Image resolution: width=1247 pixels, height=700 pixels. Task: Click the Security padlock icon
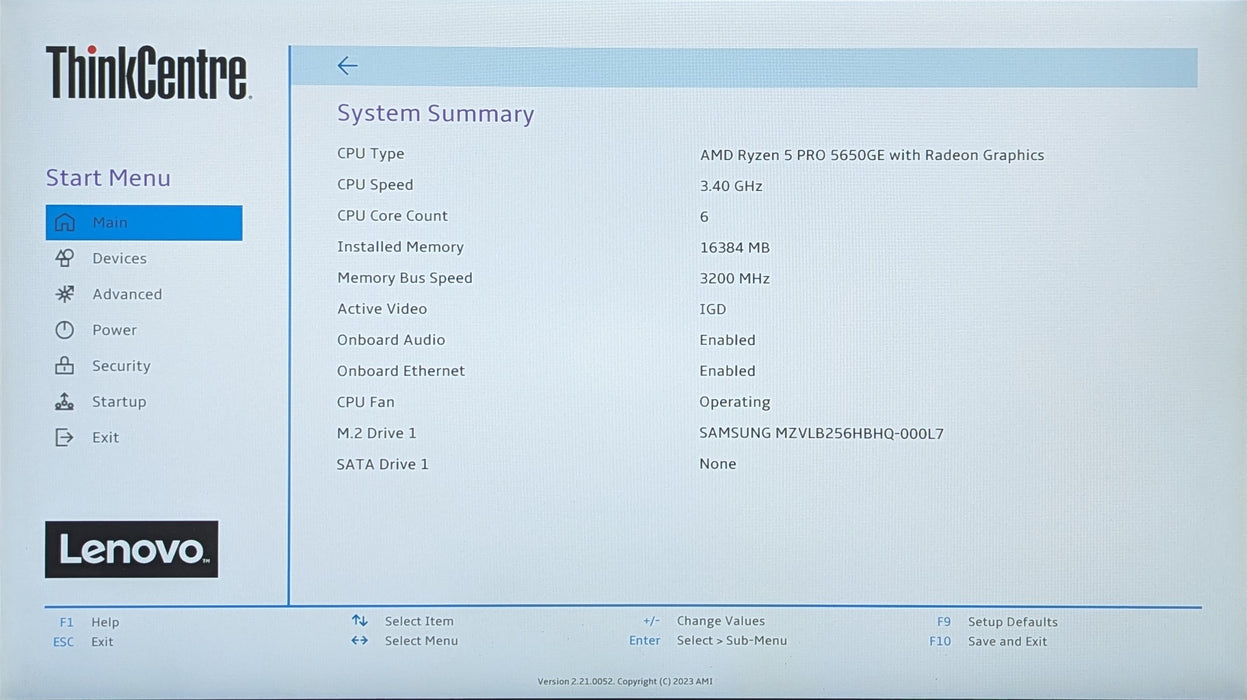(65, 366)
